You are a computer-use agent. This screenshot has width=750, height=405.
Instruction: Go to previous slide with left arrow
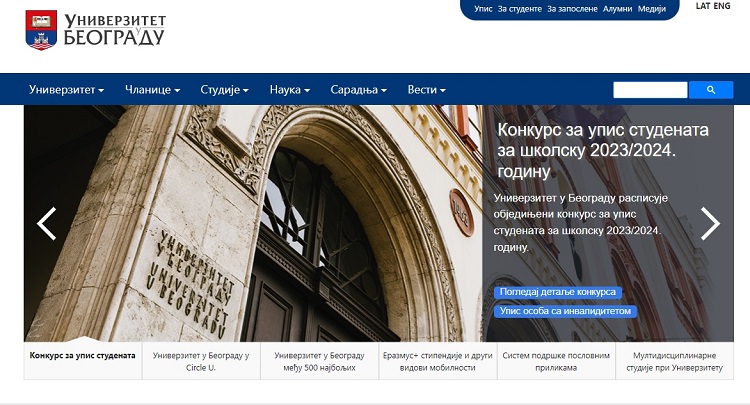coord(47,223)
